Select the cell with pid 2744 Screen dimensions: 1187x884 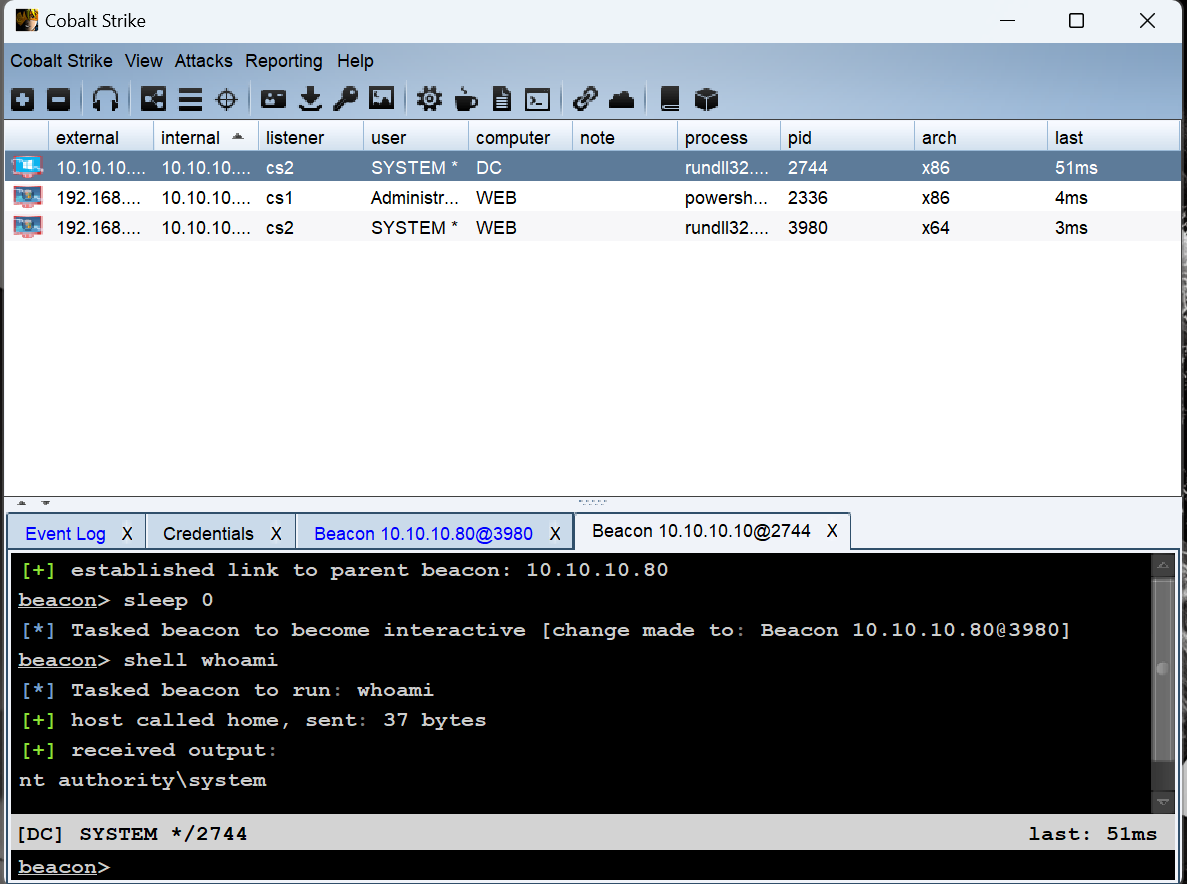pos(847,167)
